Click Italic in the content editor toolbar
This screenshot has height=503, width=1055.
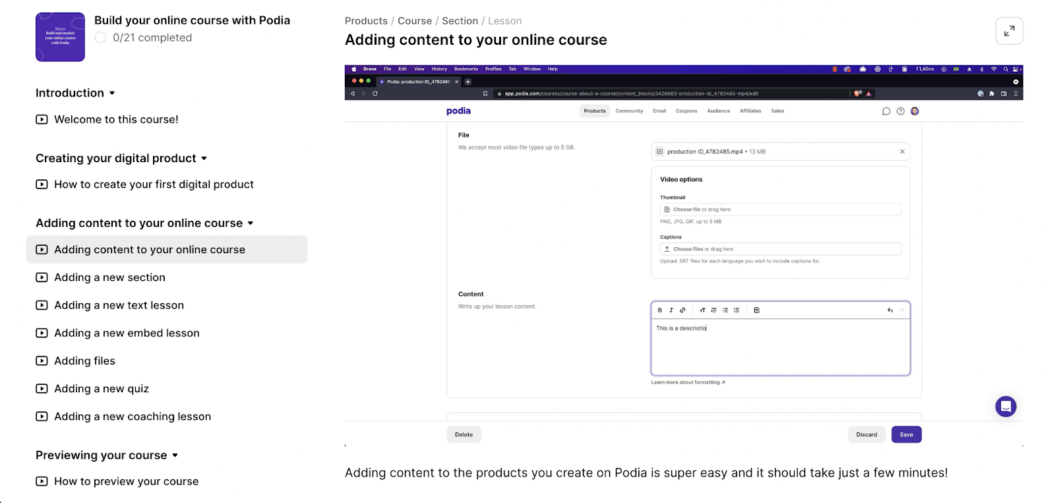tap(671, 310)
